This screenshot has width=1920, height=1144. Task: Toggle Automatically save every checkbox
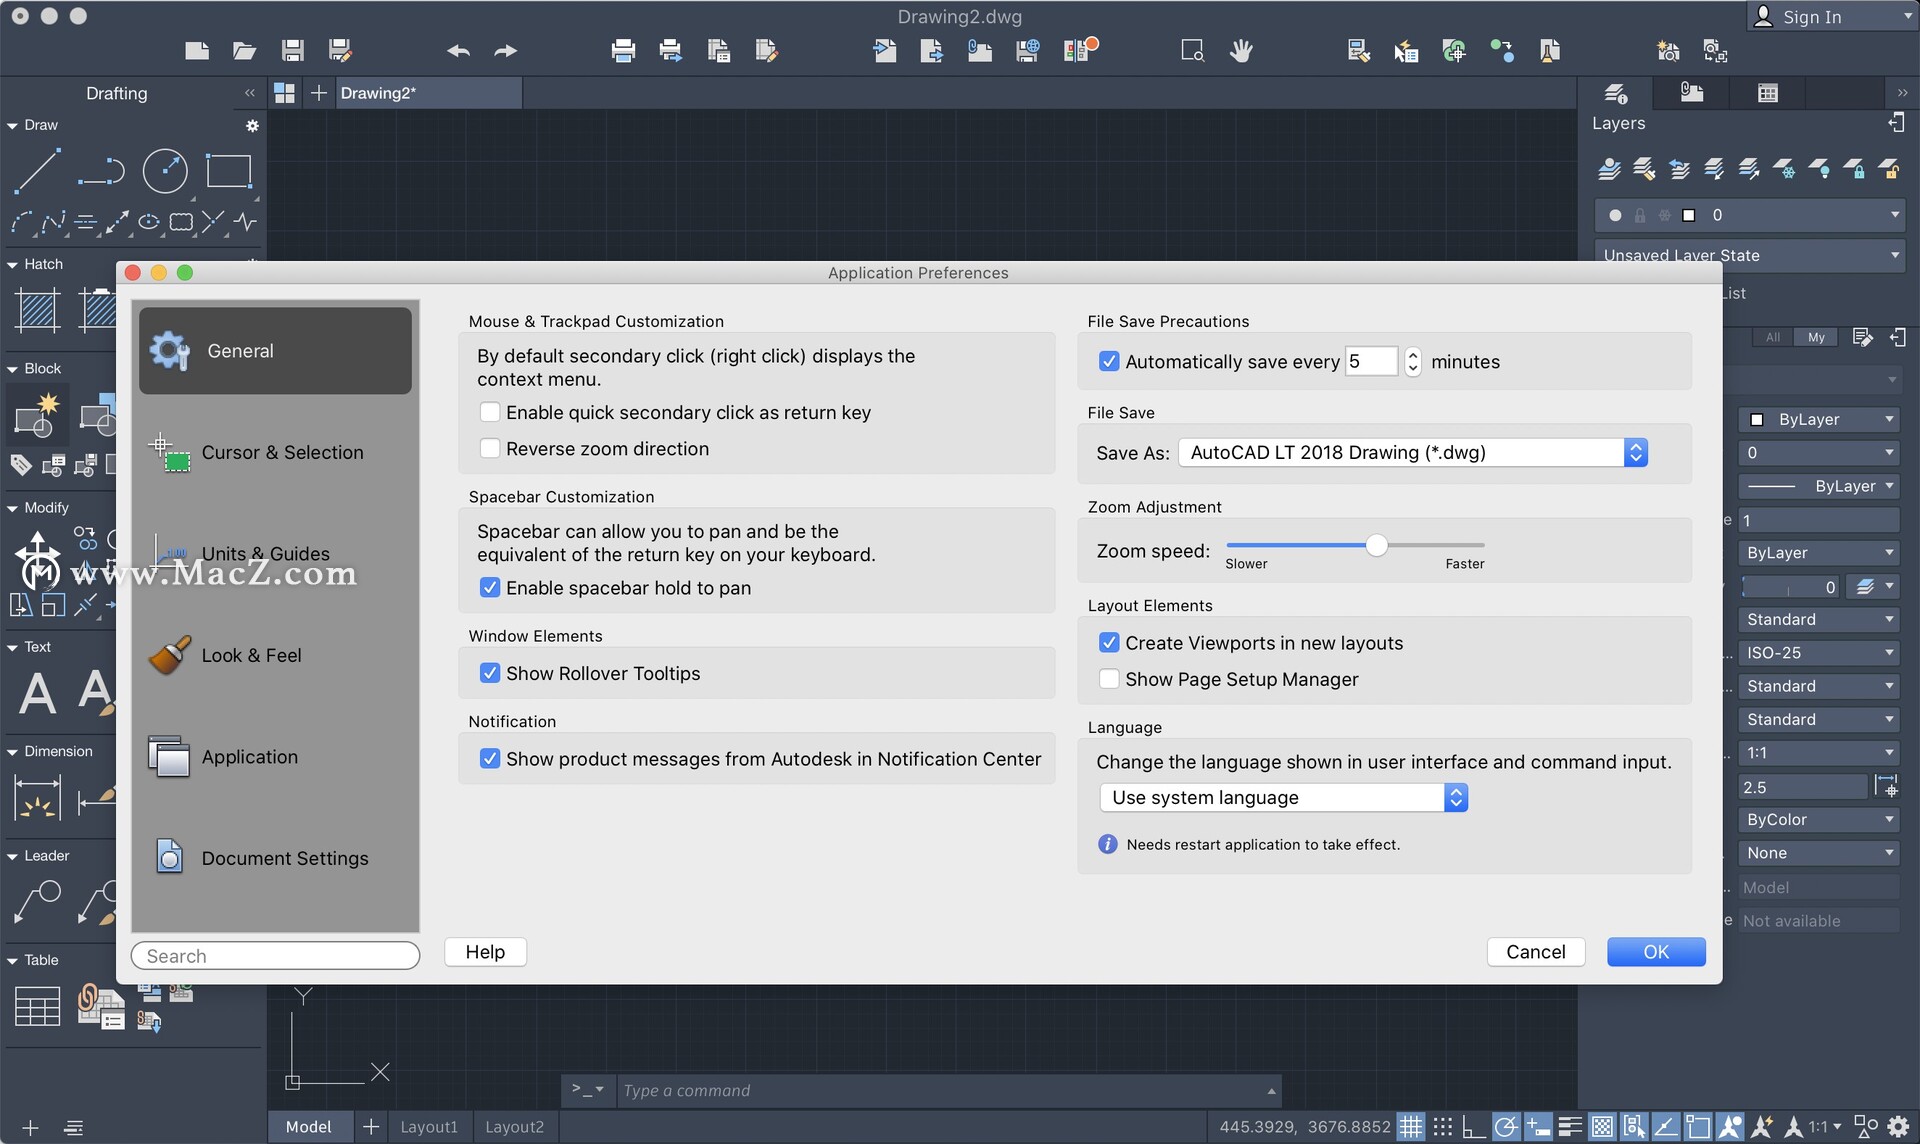pyautogui.click(x=1109, y=361)
